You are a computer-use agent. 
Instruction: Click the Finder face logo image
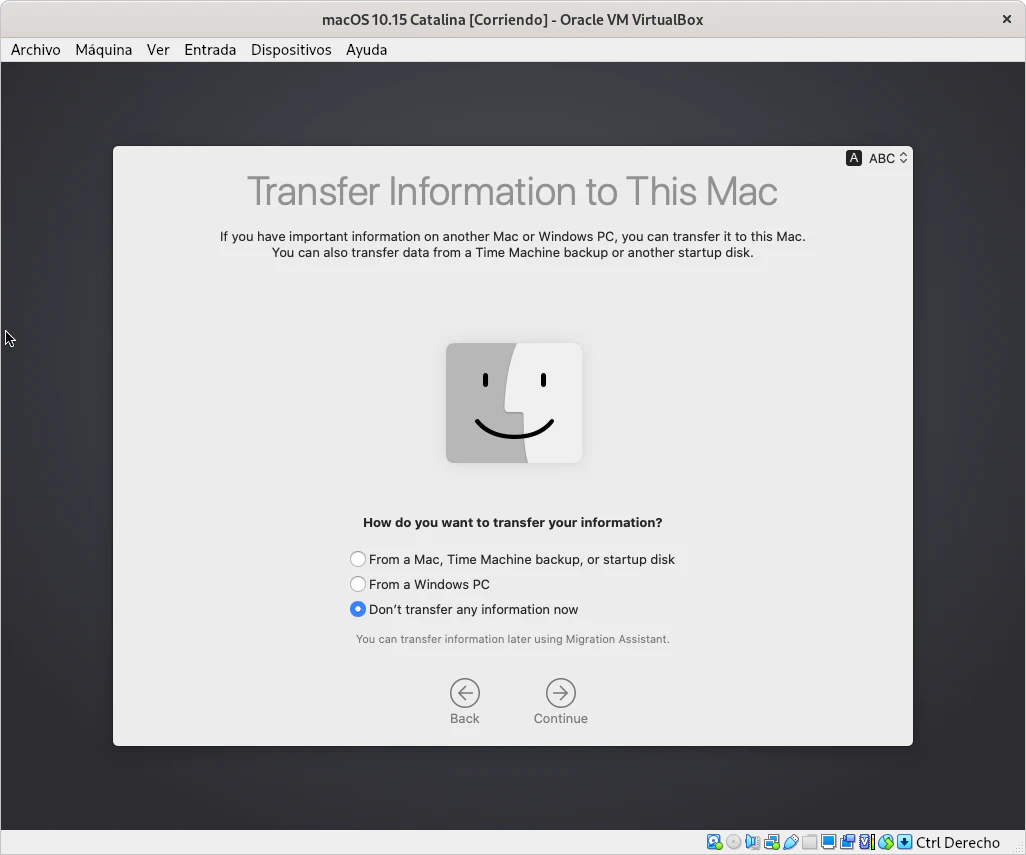[513, 403]
